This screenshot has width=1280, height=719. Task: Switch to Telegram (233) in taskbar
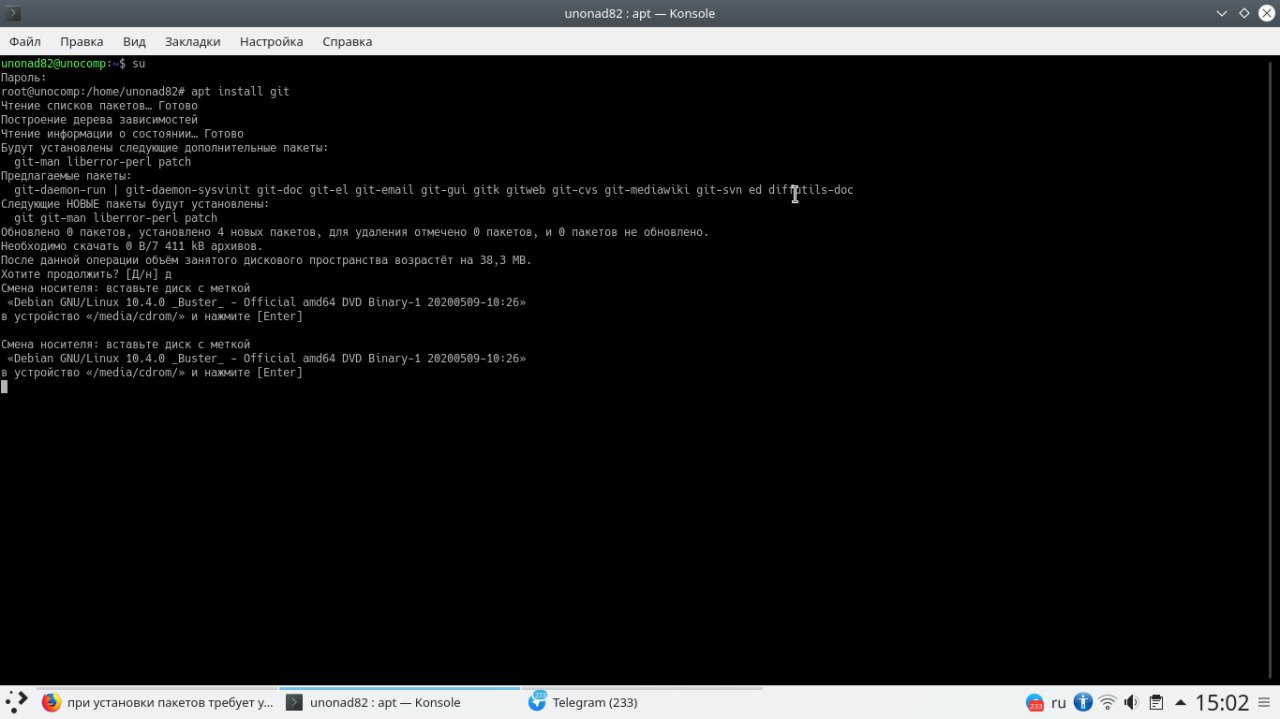click(641, 702)
